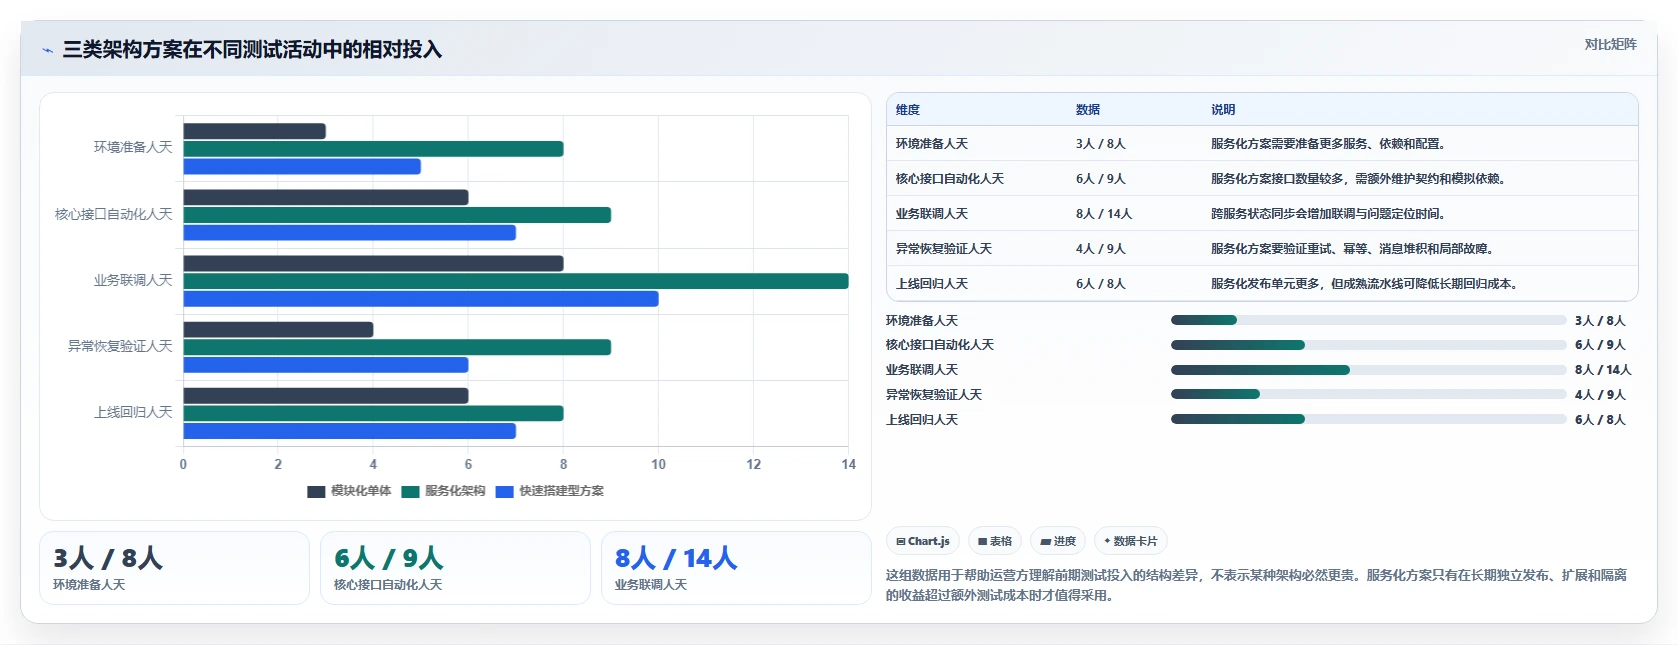The image size is (1678, 645).
Task: Click the 异常恢复验证人天 axis label in chart
Action: [x=120, y=346]
